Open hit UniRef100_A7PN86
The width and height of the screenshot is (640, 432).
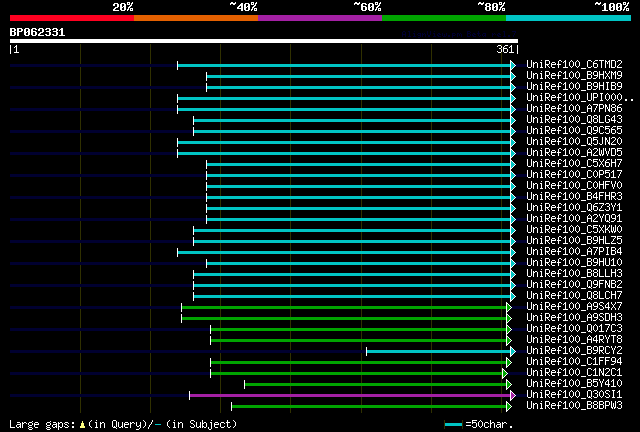pyautogui.click(x=574, y=109)
